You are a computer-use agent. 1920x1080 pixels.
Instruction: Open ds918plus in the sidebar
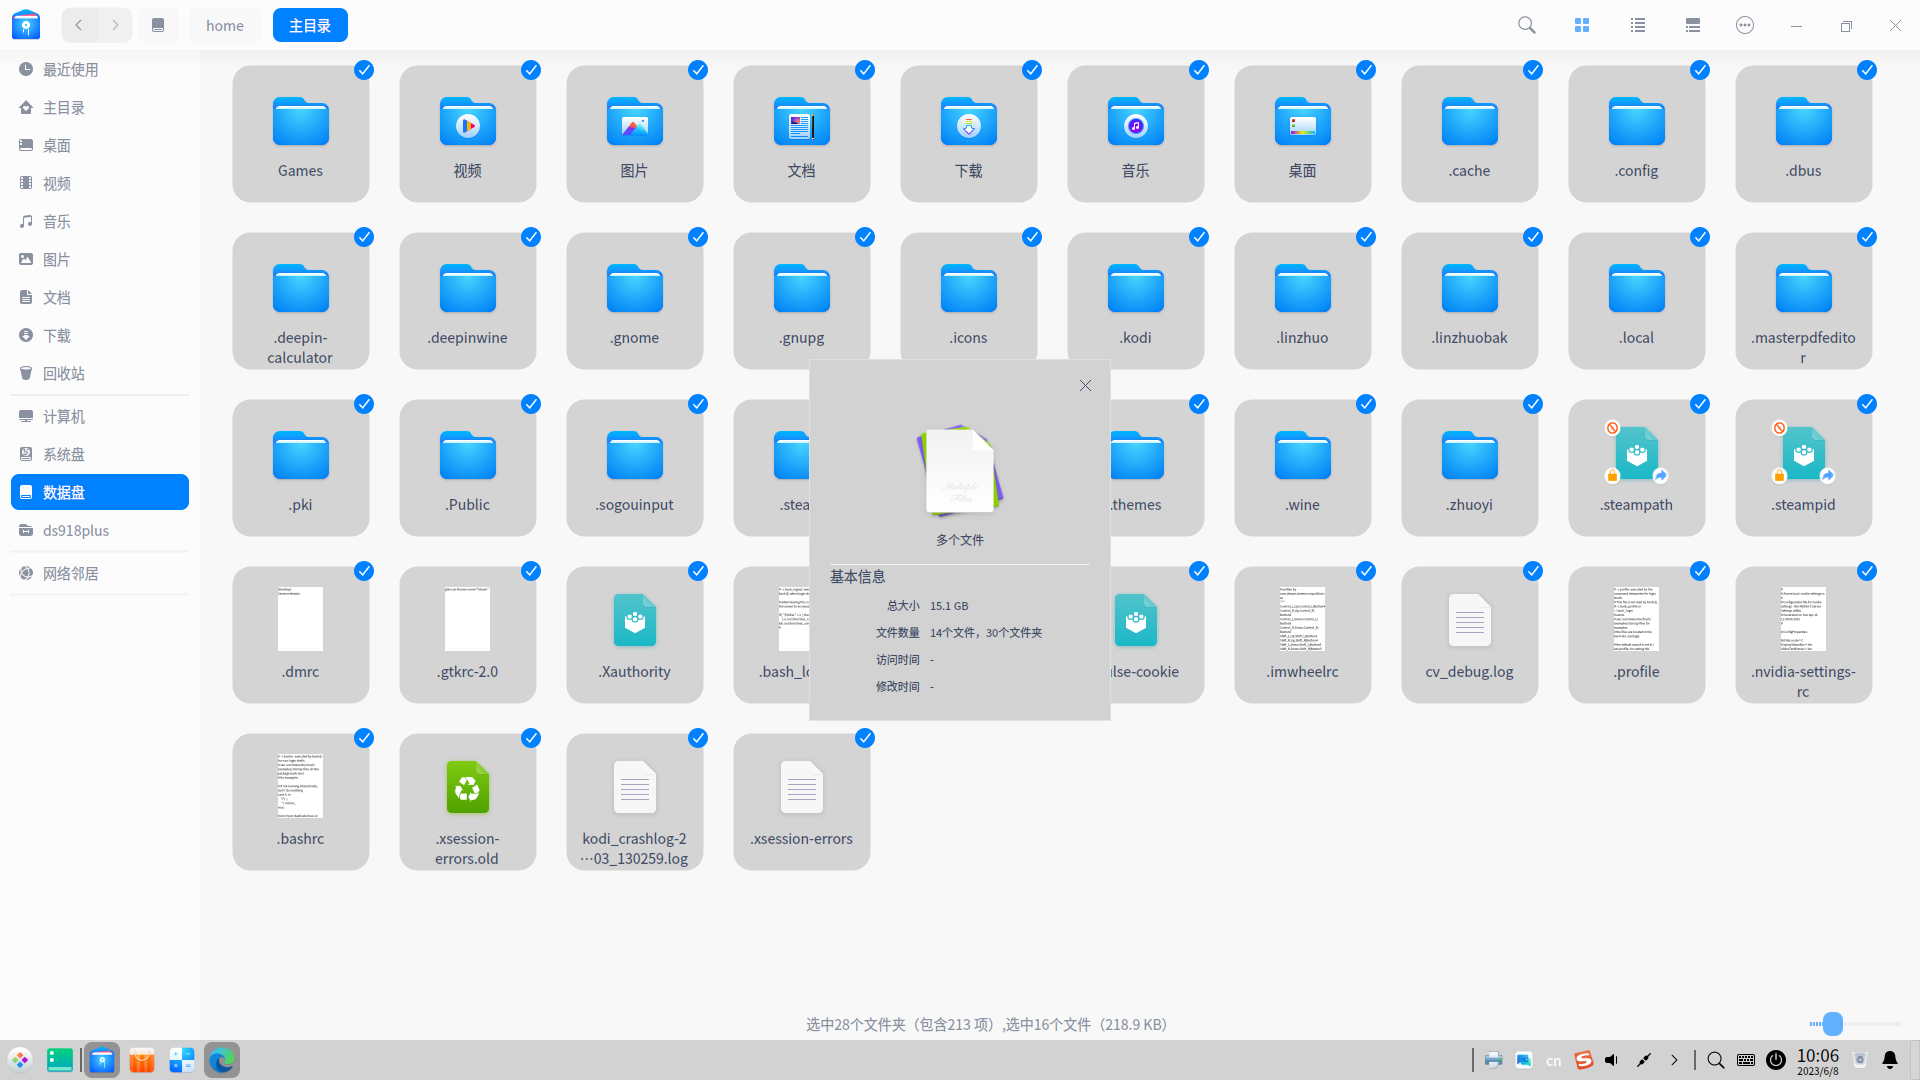76,530
